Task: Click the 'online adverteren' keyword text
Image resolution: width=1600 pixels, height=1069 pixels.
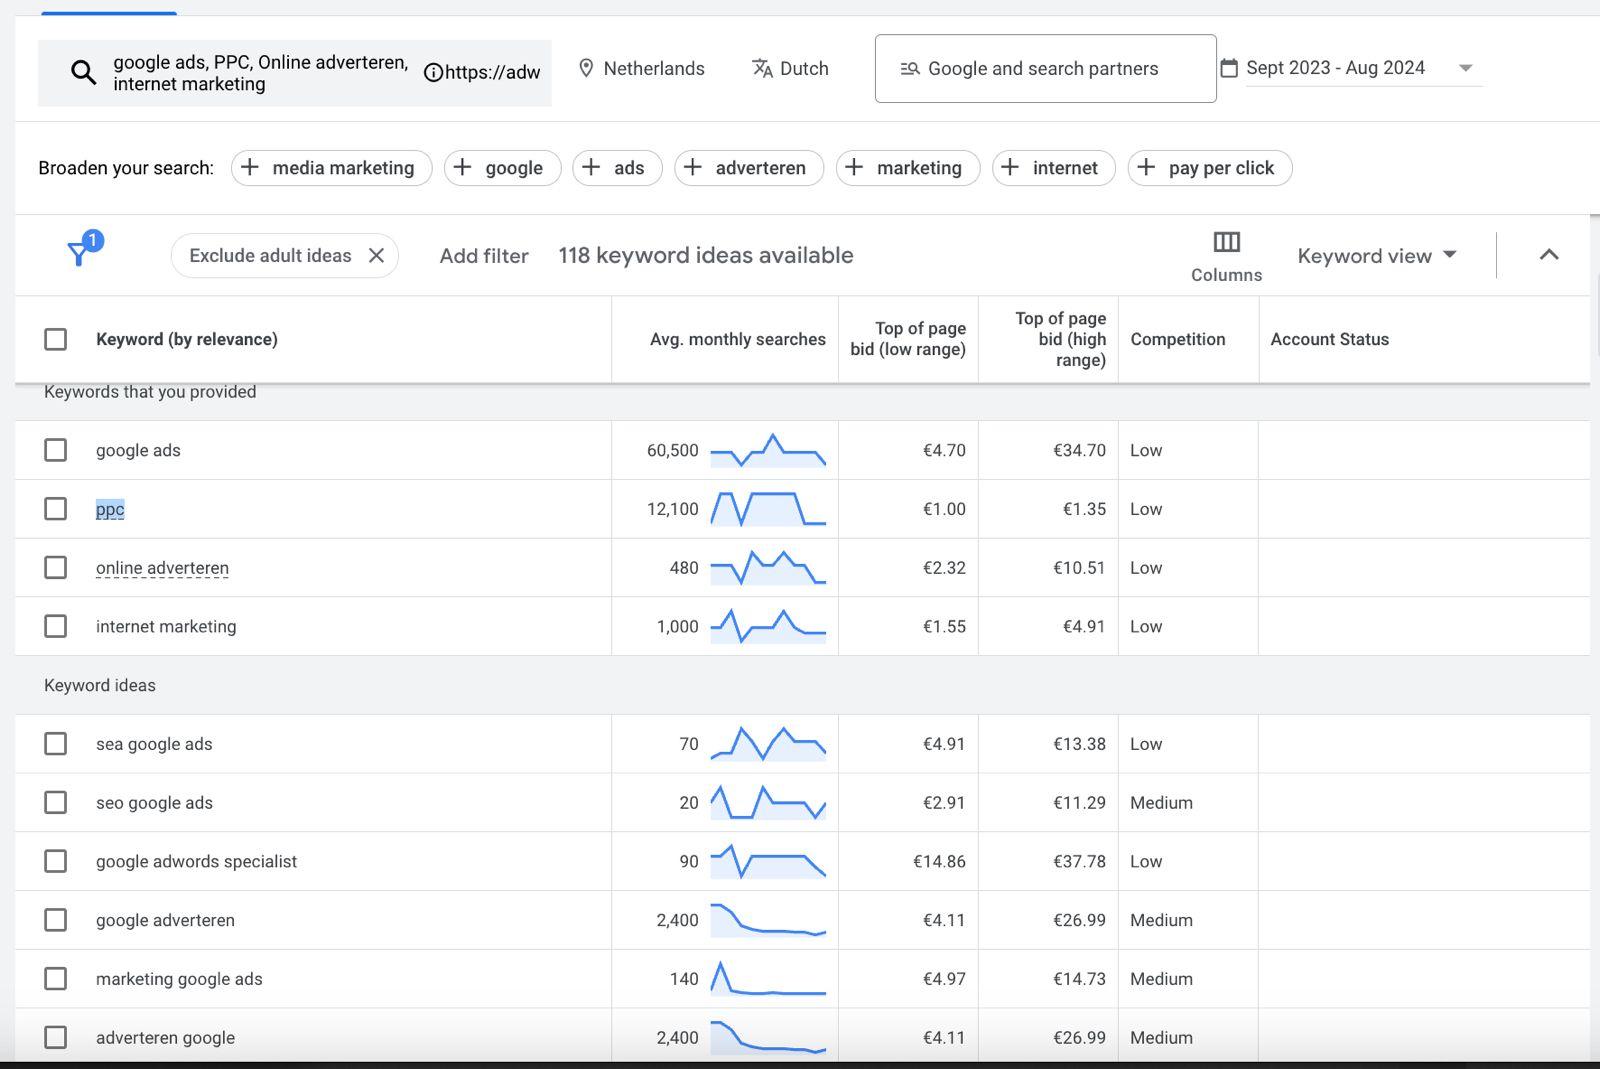Action: pos(162,568)
